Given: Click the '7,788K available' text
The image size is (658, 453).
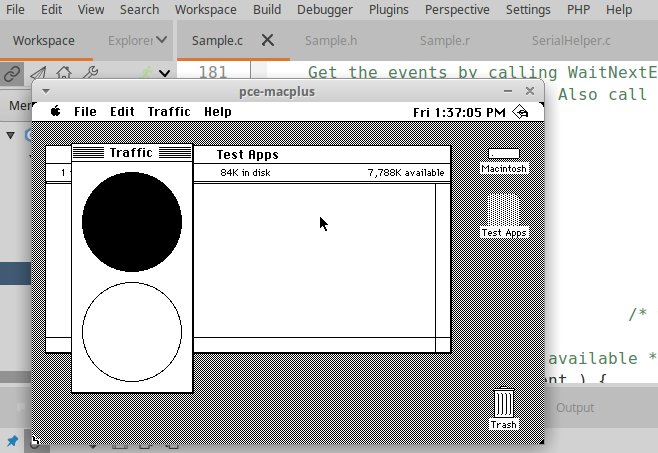Looking at the screenshot, I should pos(406,173).
